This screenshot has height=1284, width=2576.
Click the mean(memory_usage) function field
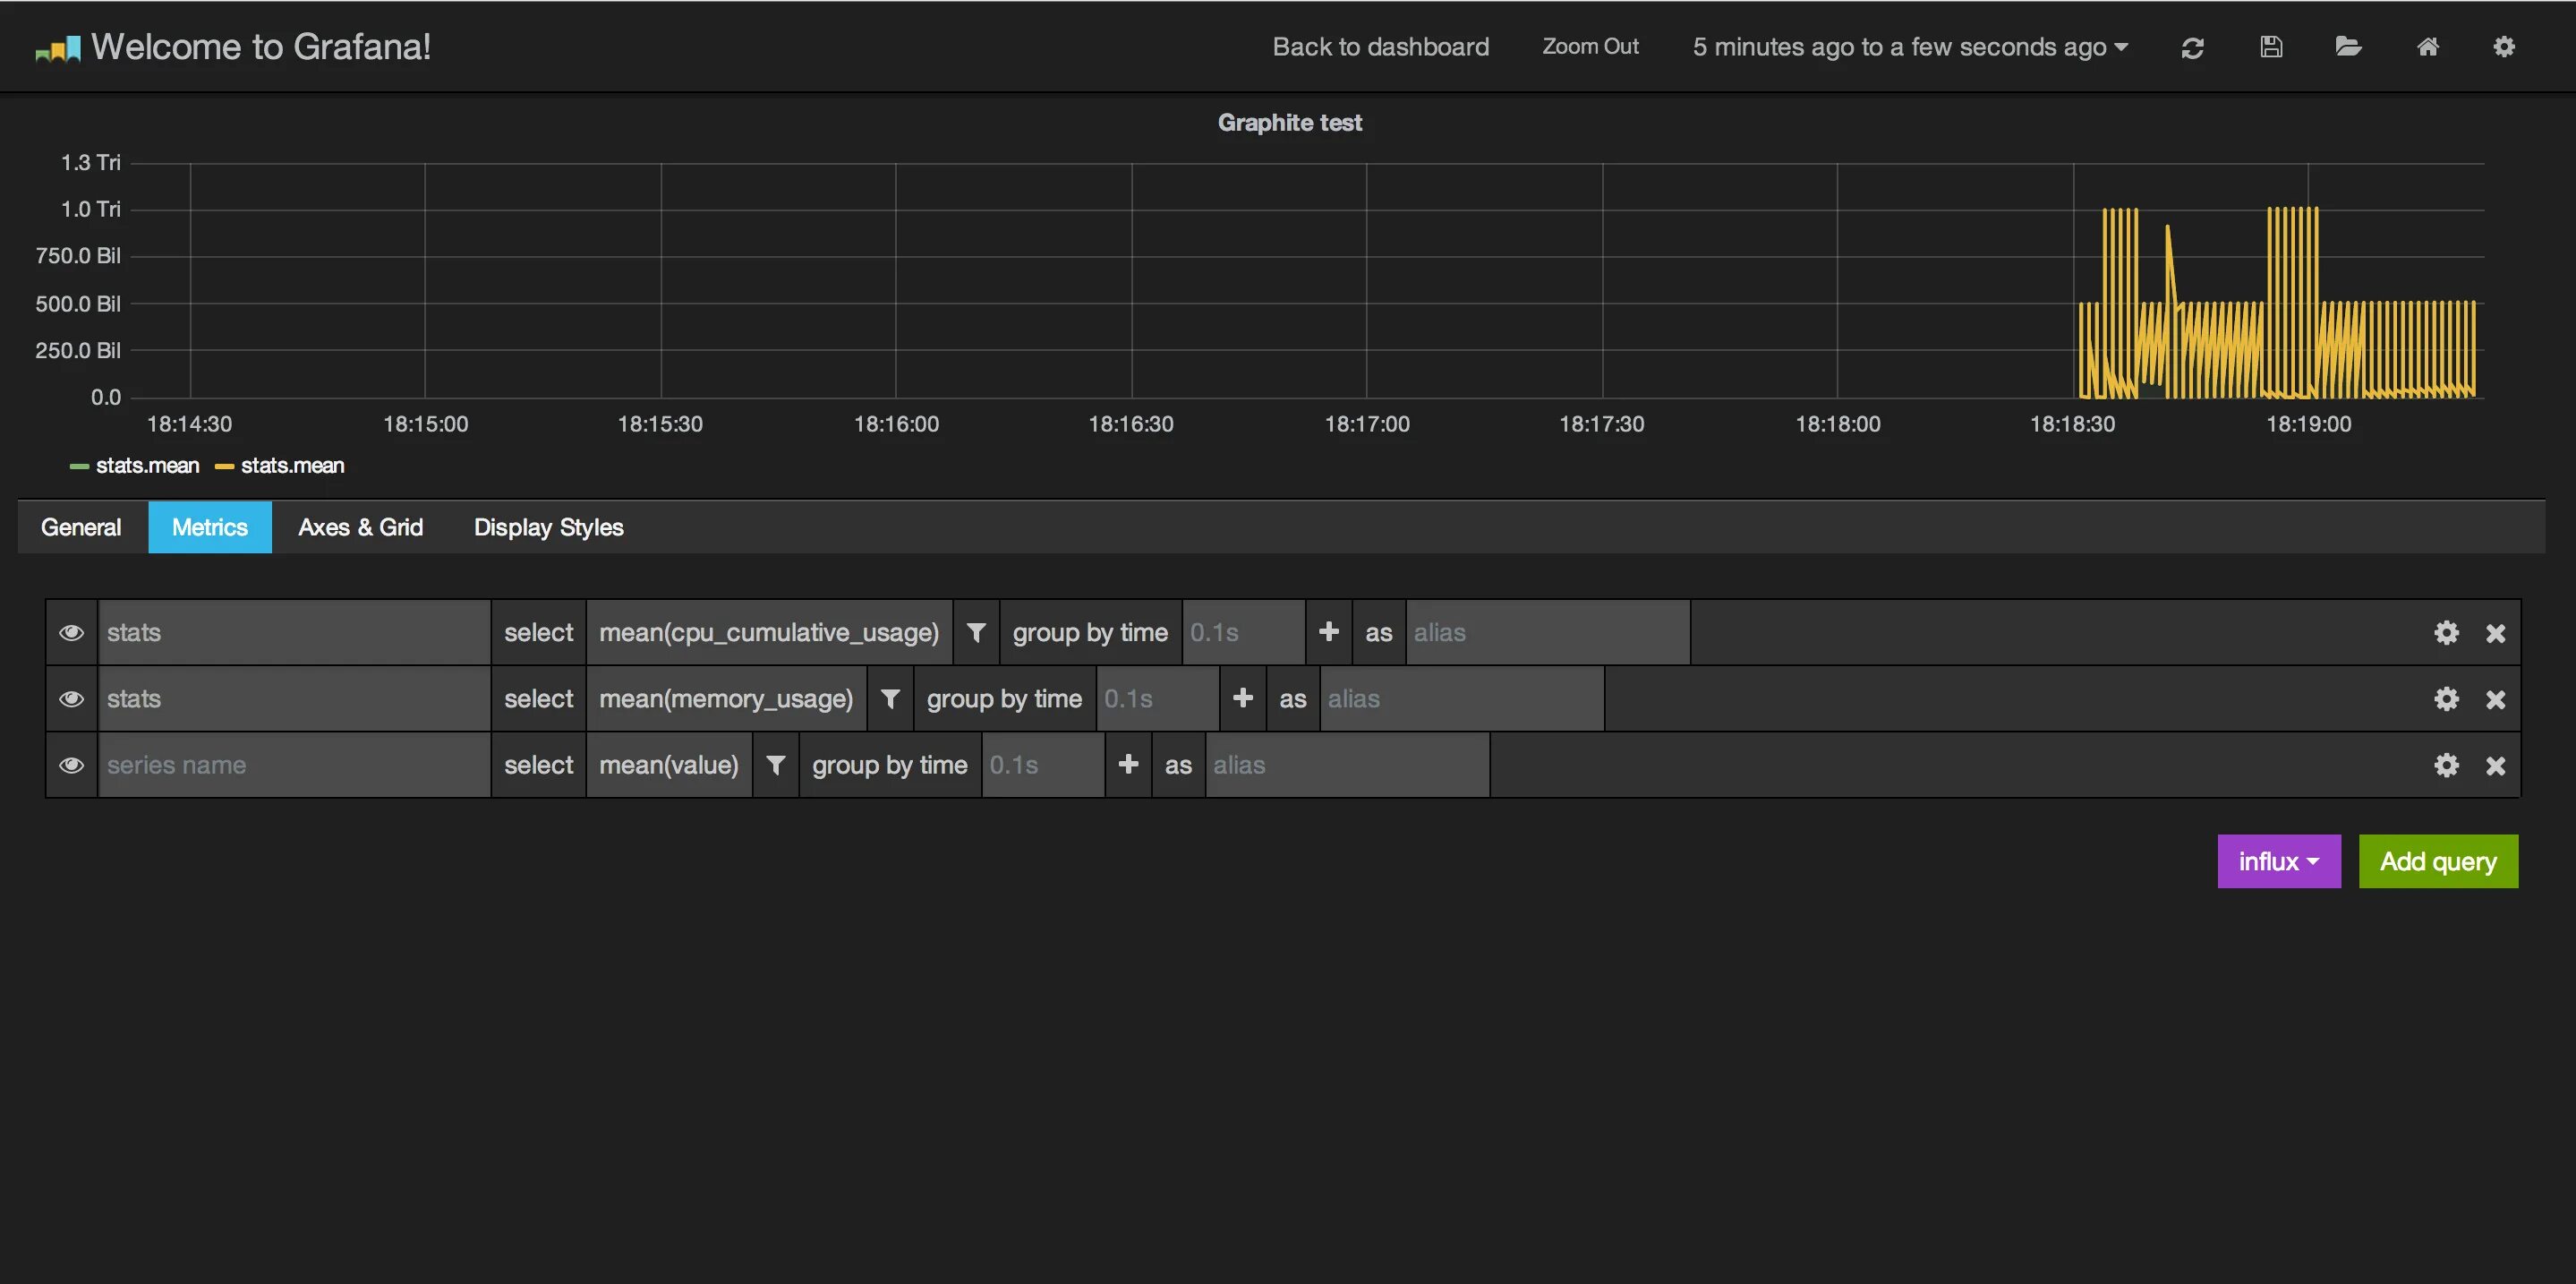tap(726, 698)
